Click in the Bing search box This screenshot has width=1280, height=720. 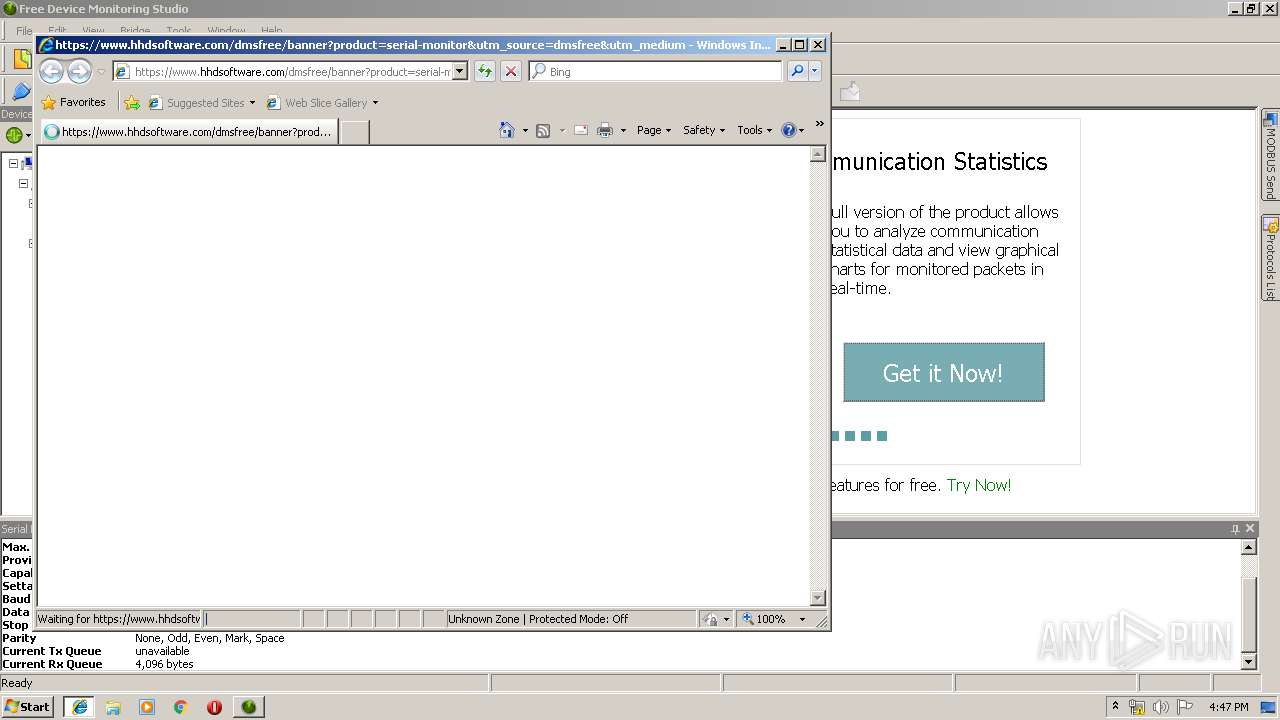(663, 71)
